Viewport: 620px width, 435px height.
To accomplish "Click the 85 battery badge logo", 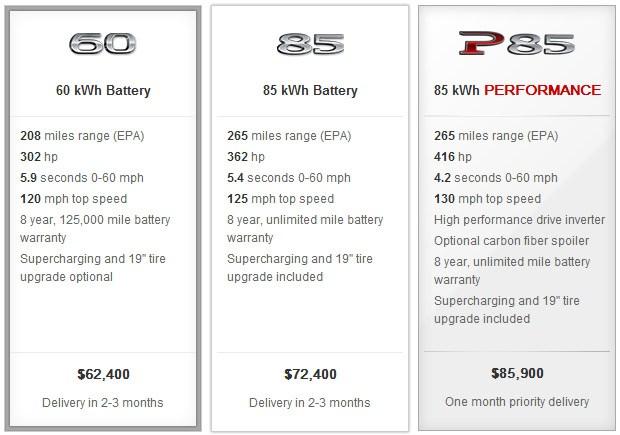I will [310, 44].
